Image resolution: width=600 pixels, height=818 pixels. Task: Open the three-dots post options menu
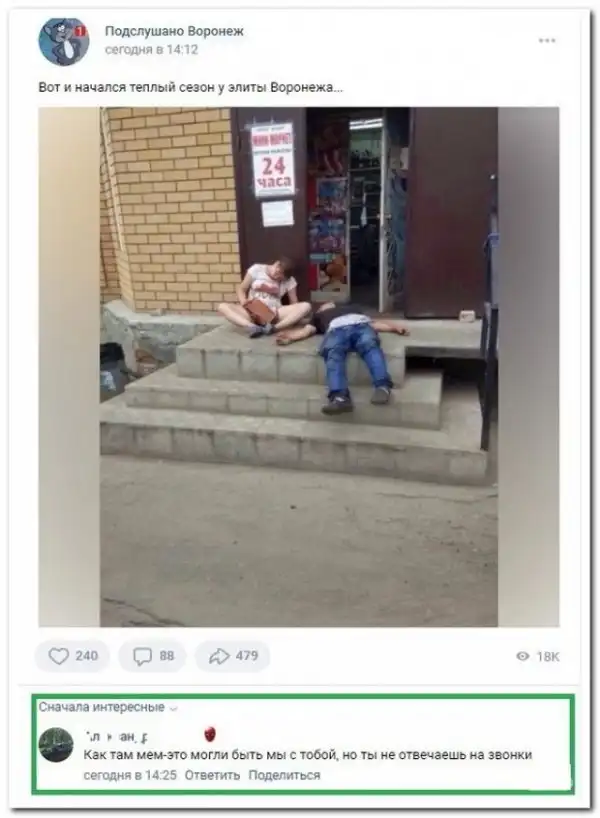547,40
